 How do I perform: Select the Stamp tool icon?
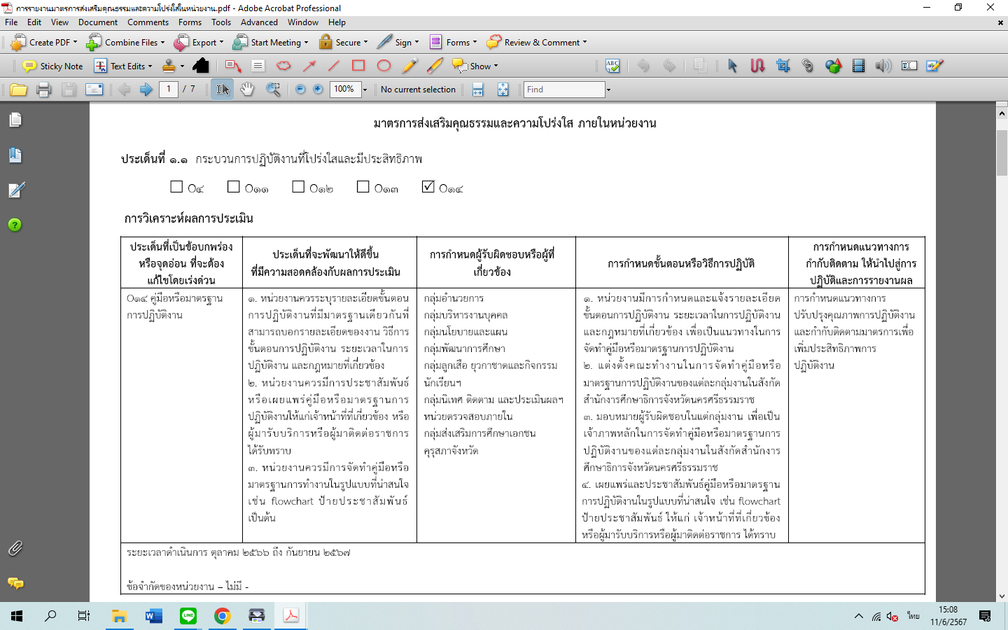(168, 66)
